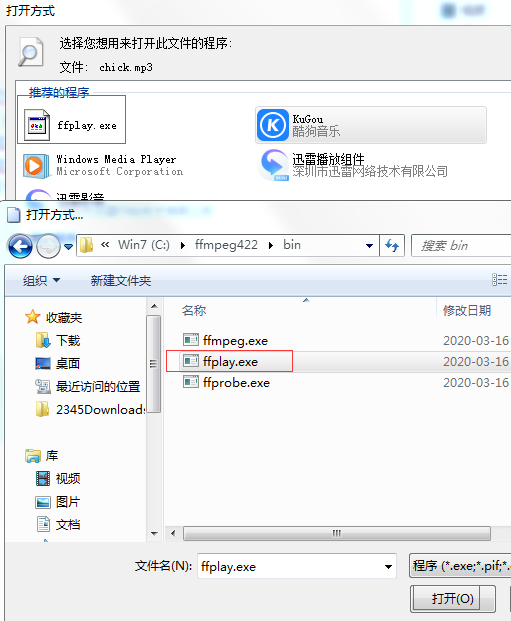511x621 pixels.
Task: Select Windows Media Player program
Action: 104,166
